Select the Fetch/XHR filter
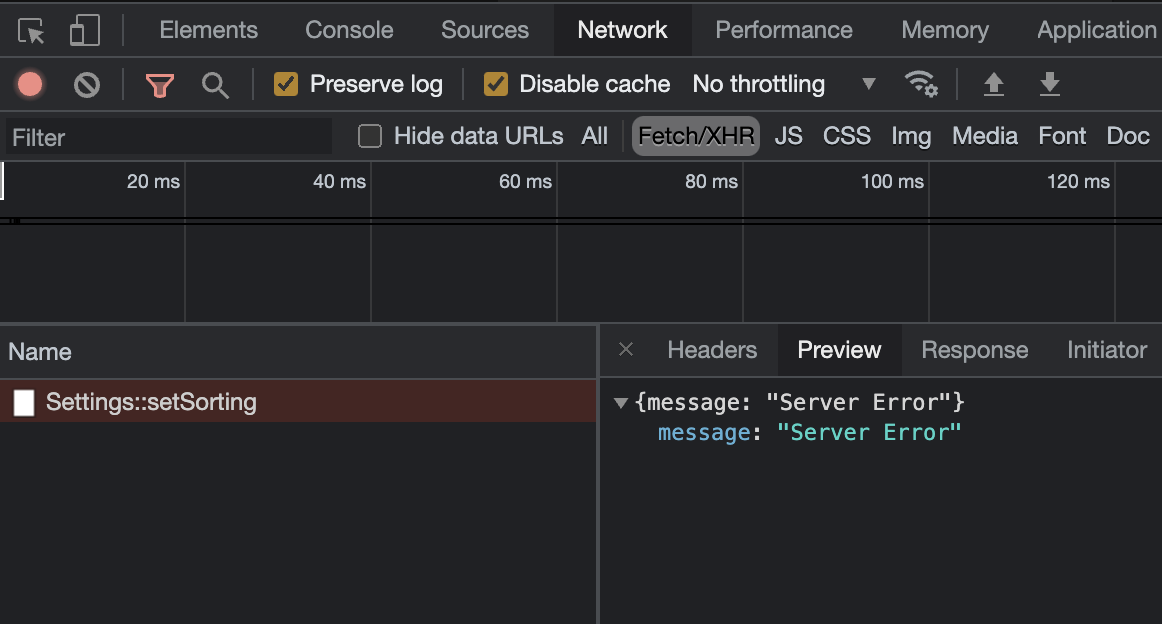 (x=696, y=136)
